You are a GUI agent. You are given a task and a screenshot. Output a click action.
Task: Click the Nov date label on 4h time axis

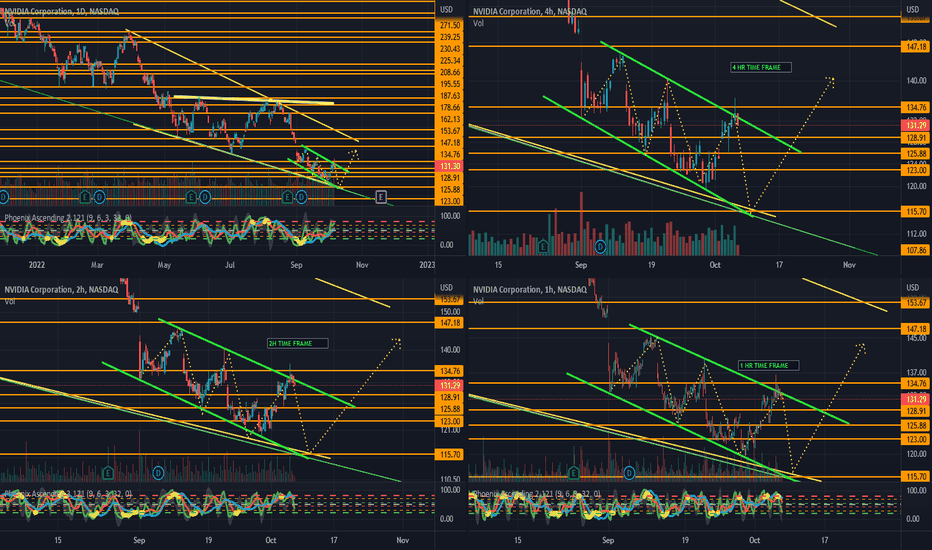pos(849,265)
